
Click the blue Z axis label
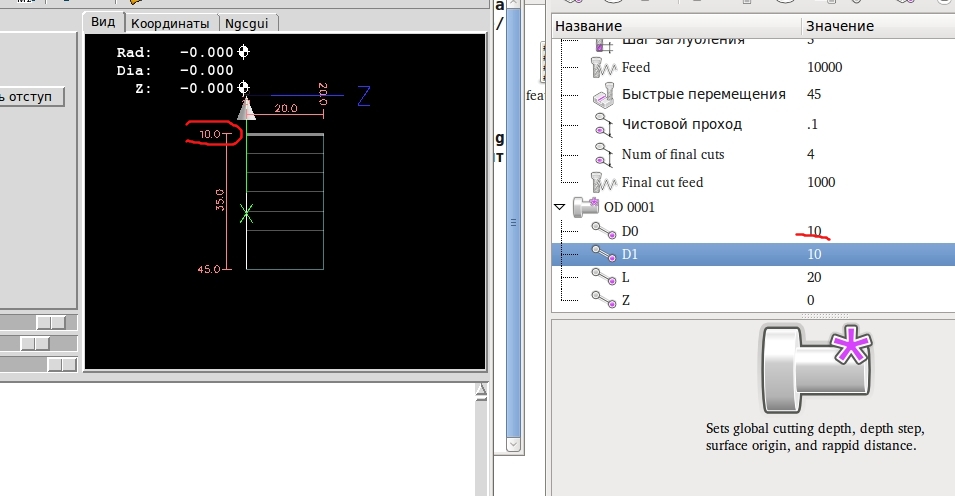[x=364, y=96]
